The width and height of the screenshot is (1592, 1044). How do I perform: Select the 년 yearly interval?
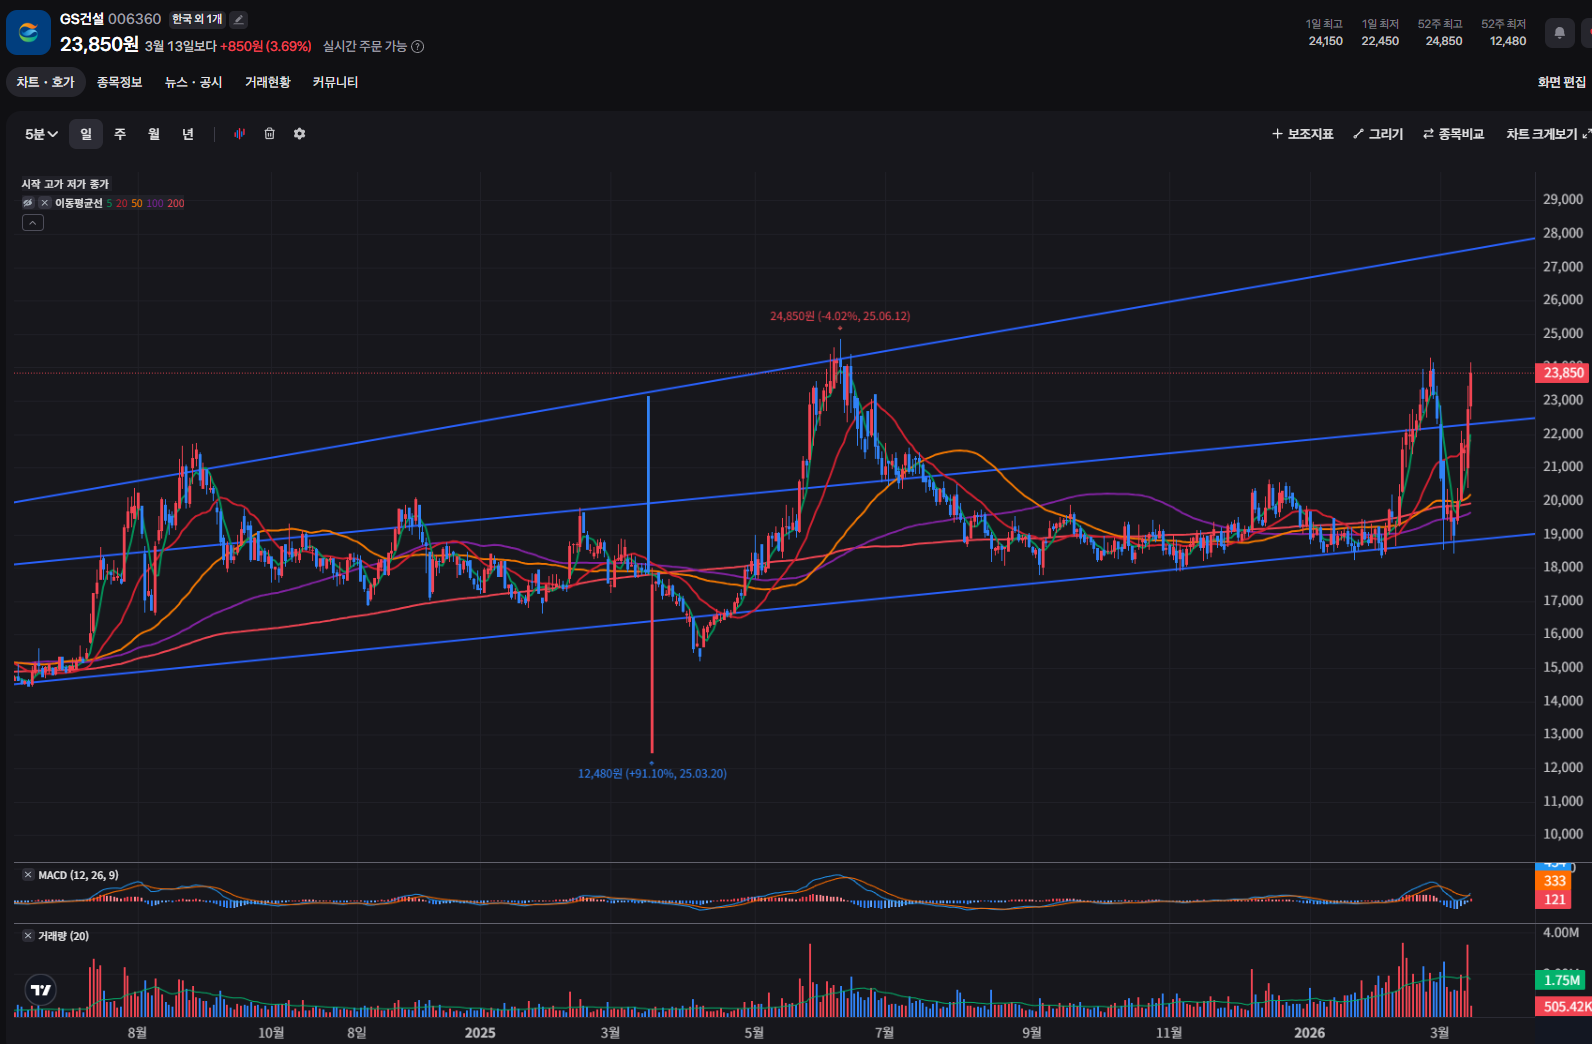click(188, 134)
